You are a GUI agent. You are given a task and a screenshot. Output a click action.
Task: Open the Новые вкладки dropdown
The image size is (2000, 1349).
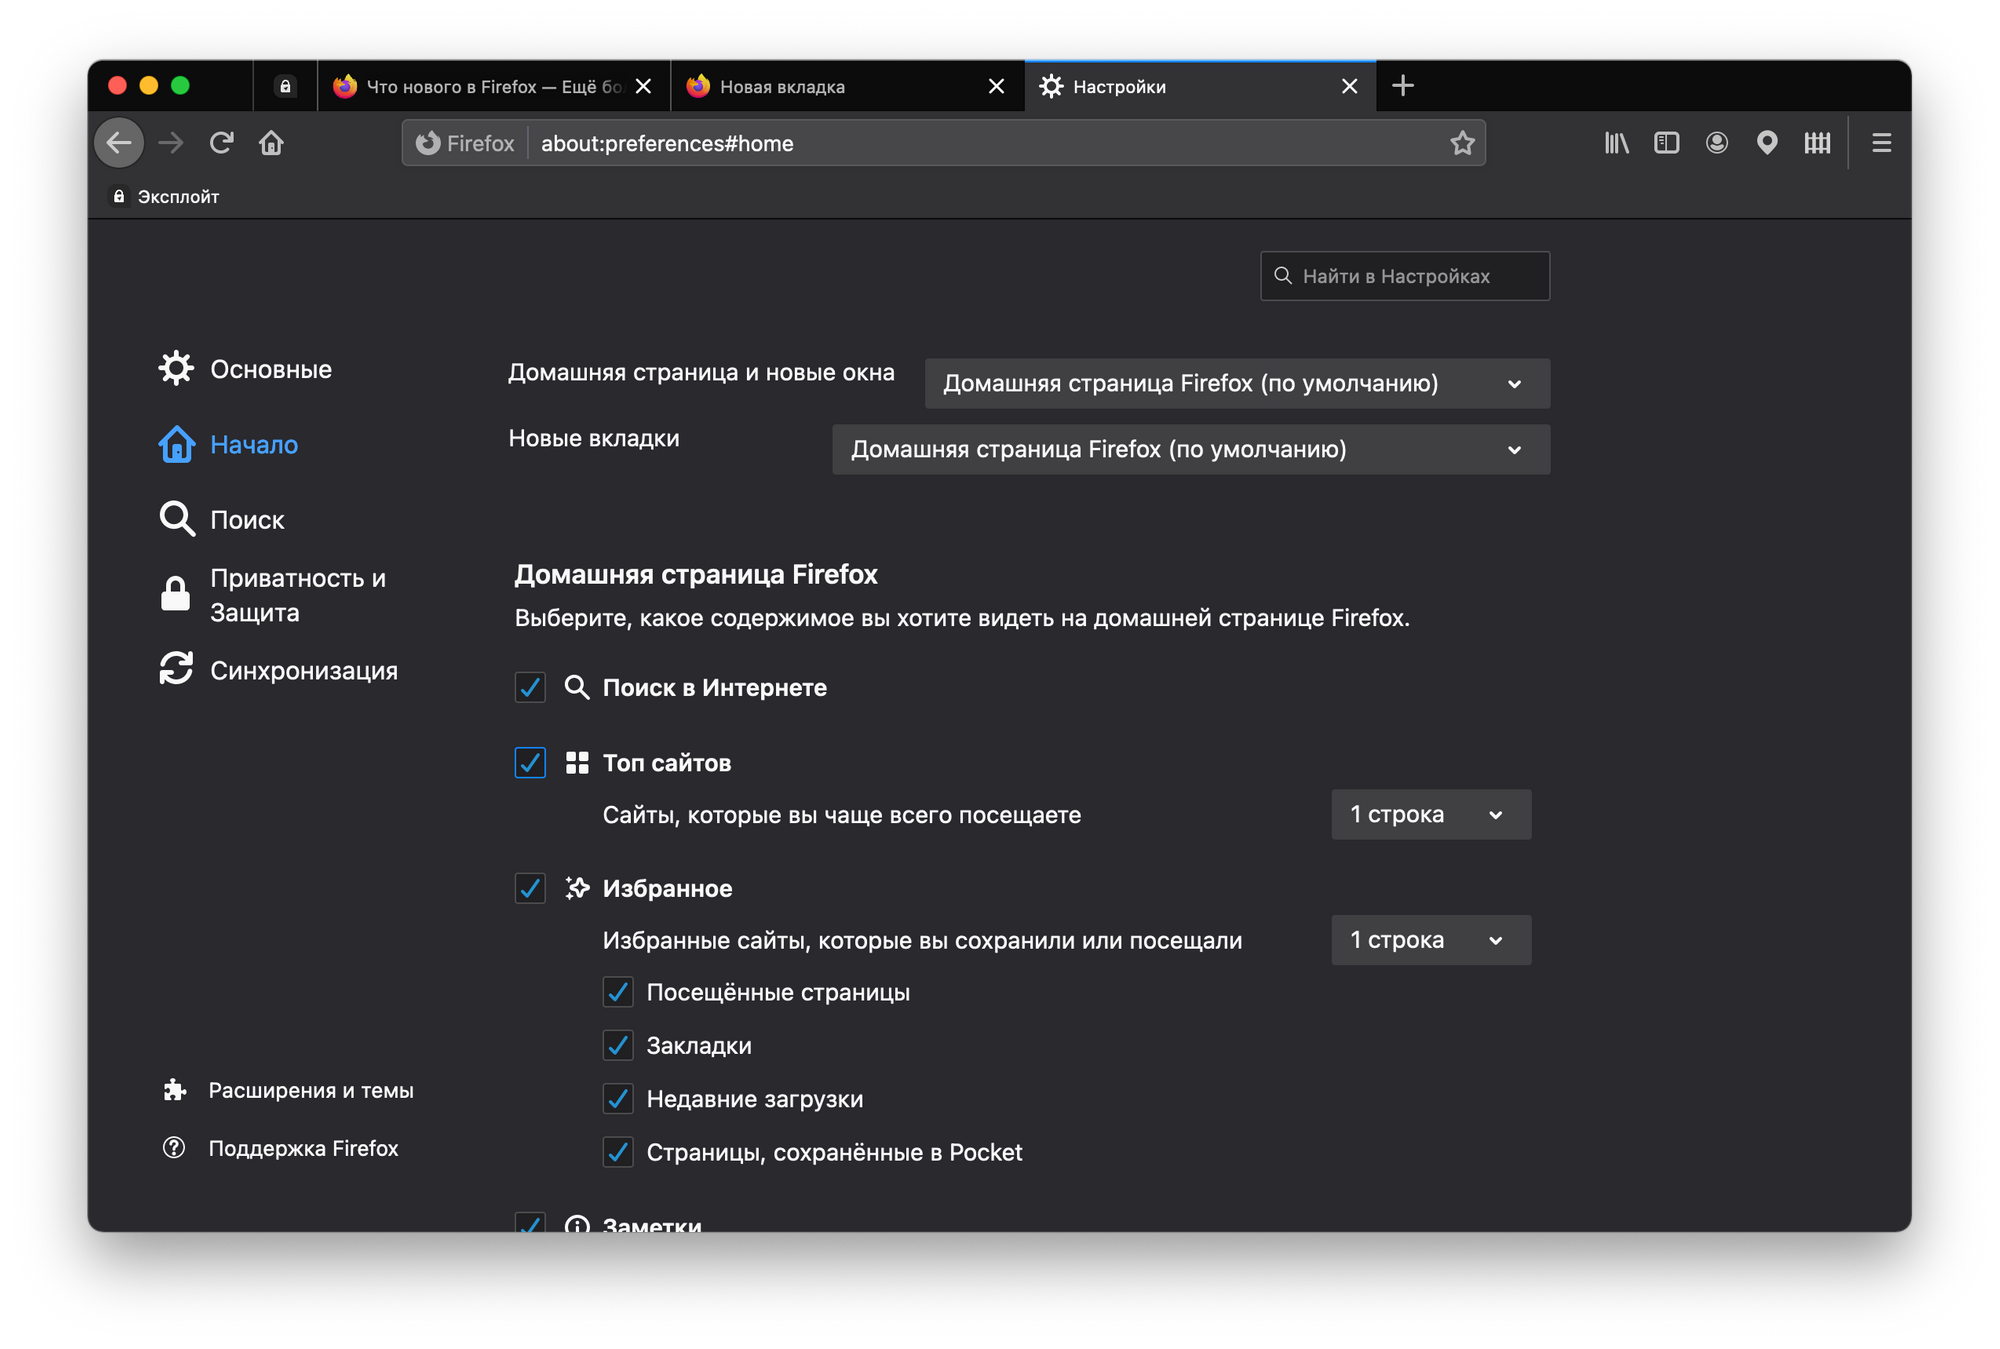click(1190, 450)
